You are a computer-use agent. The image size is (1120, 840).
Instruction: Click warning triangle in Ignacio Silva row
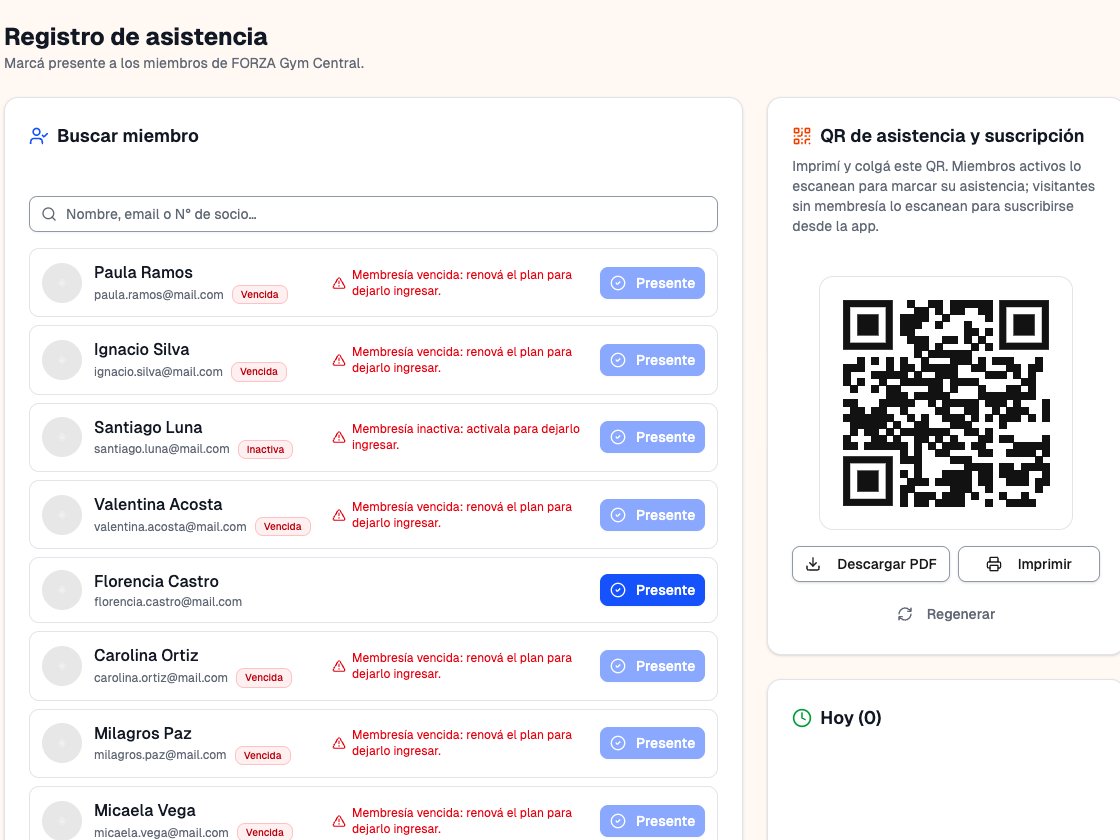click(339, 361)
